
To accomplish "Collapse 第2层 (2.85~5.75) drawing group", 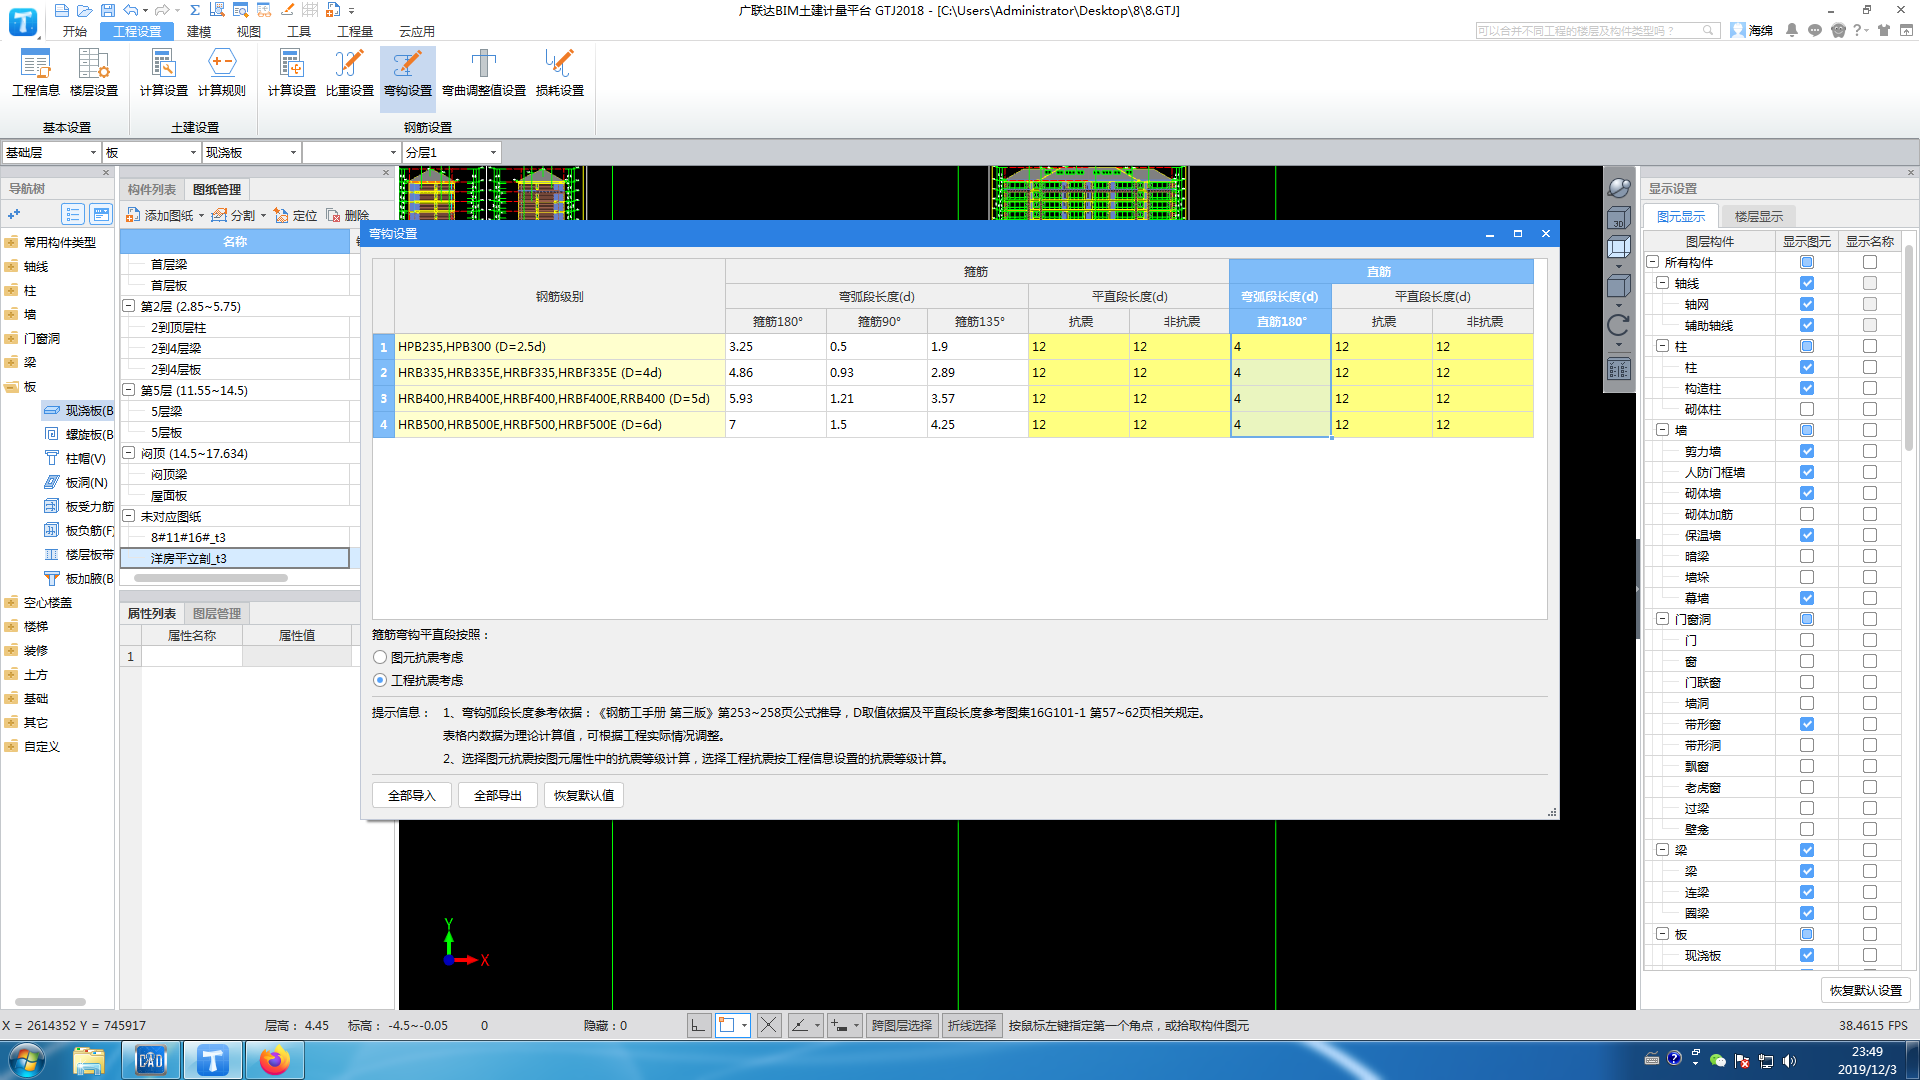I will tap(129, 306).
